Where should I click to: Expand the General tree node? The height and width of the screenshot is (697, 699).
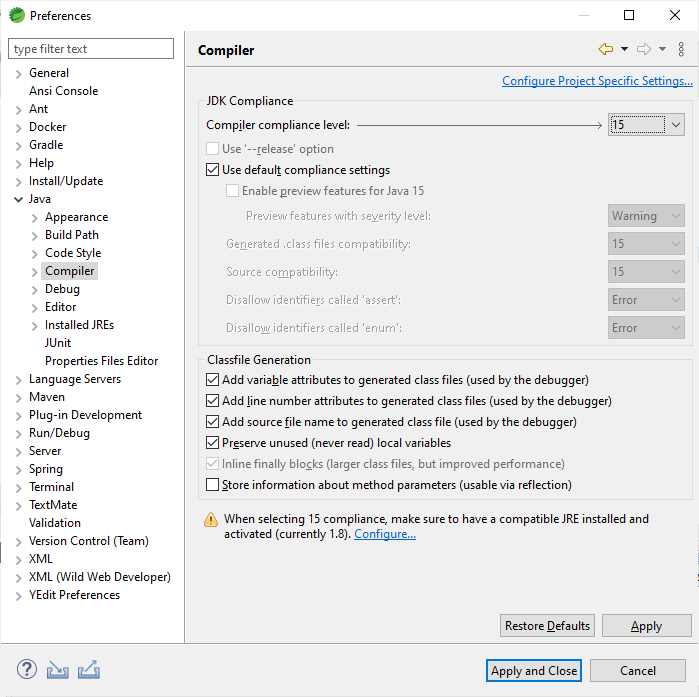18,74
